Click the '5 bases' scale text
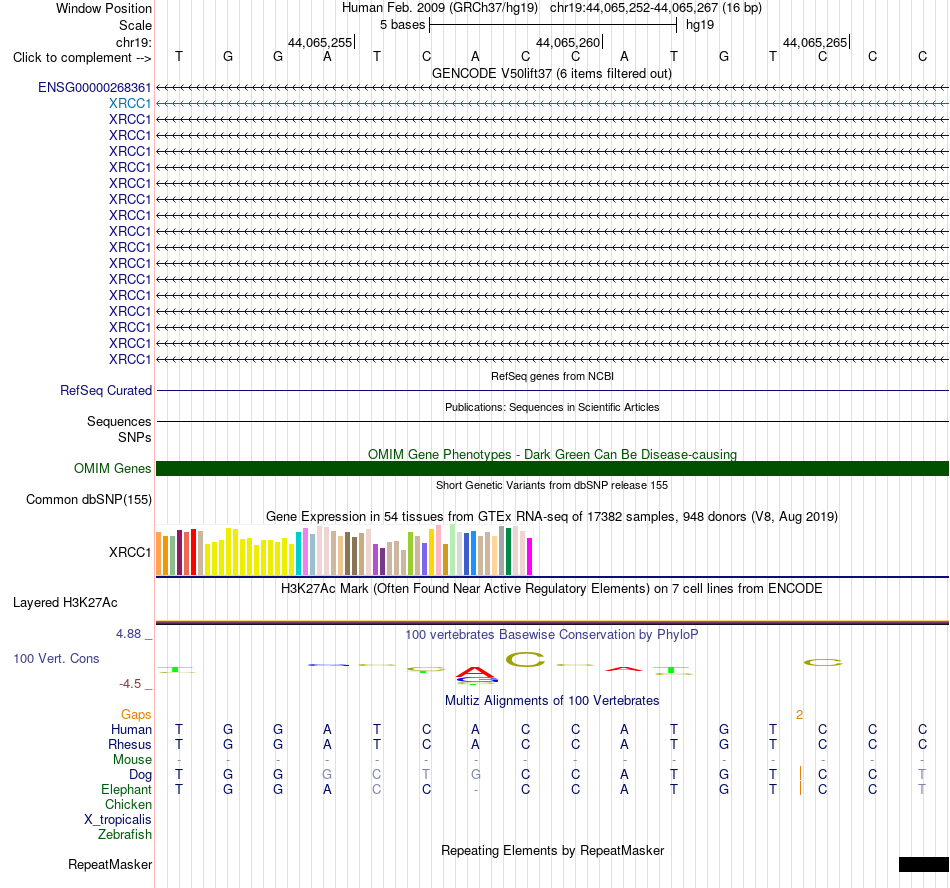The height and width of the screenshot is (888, 950). pos(402,25)
